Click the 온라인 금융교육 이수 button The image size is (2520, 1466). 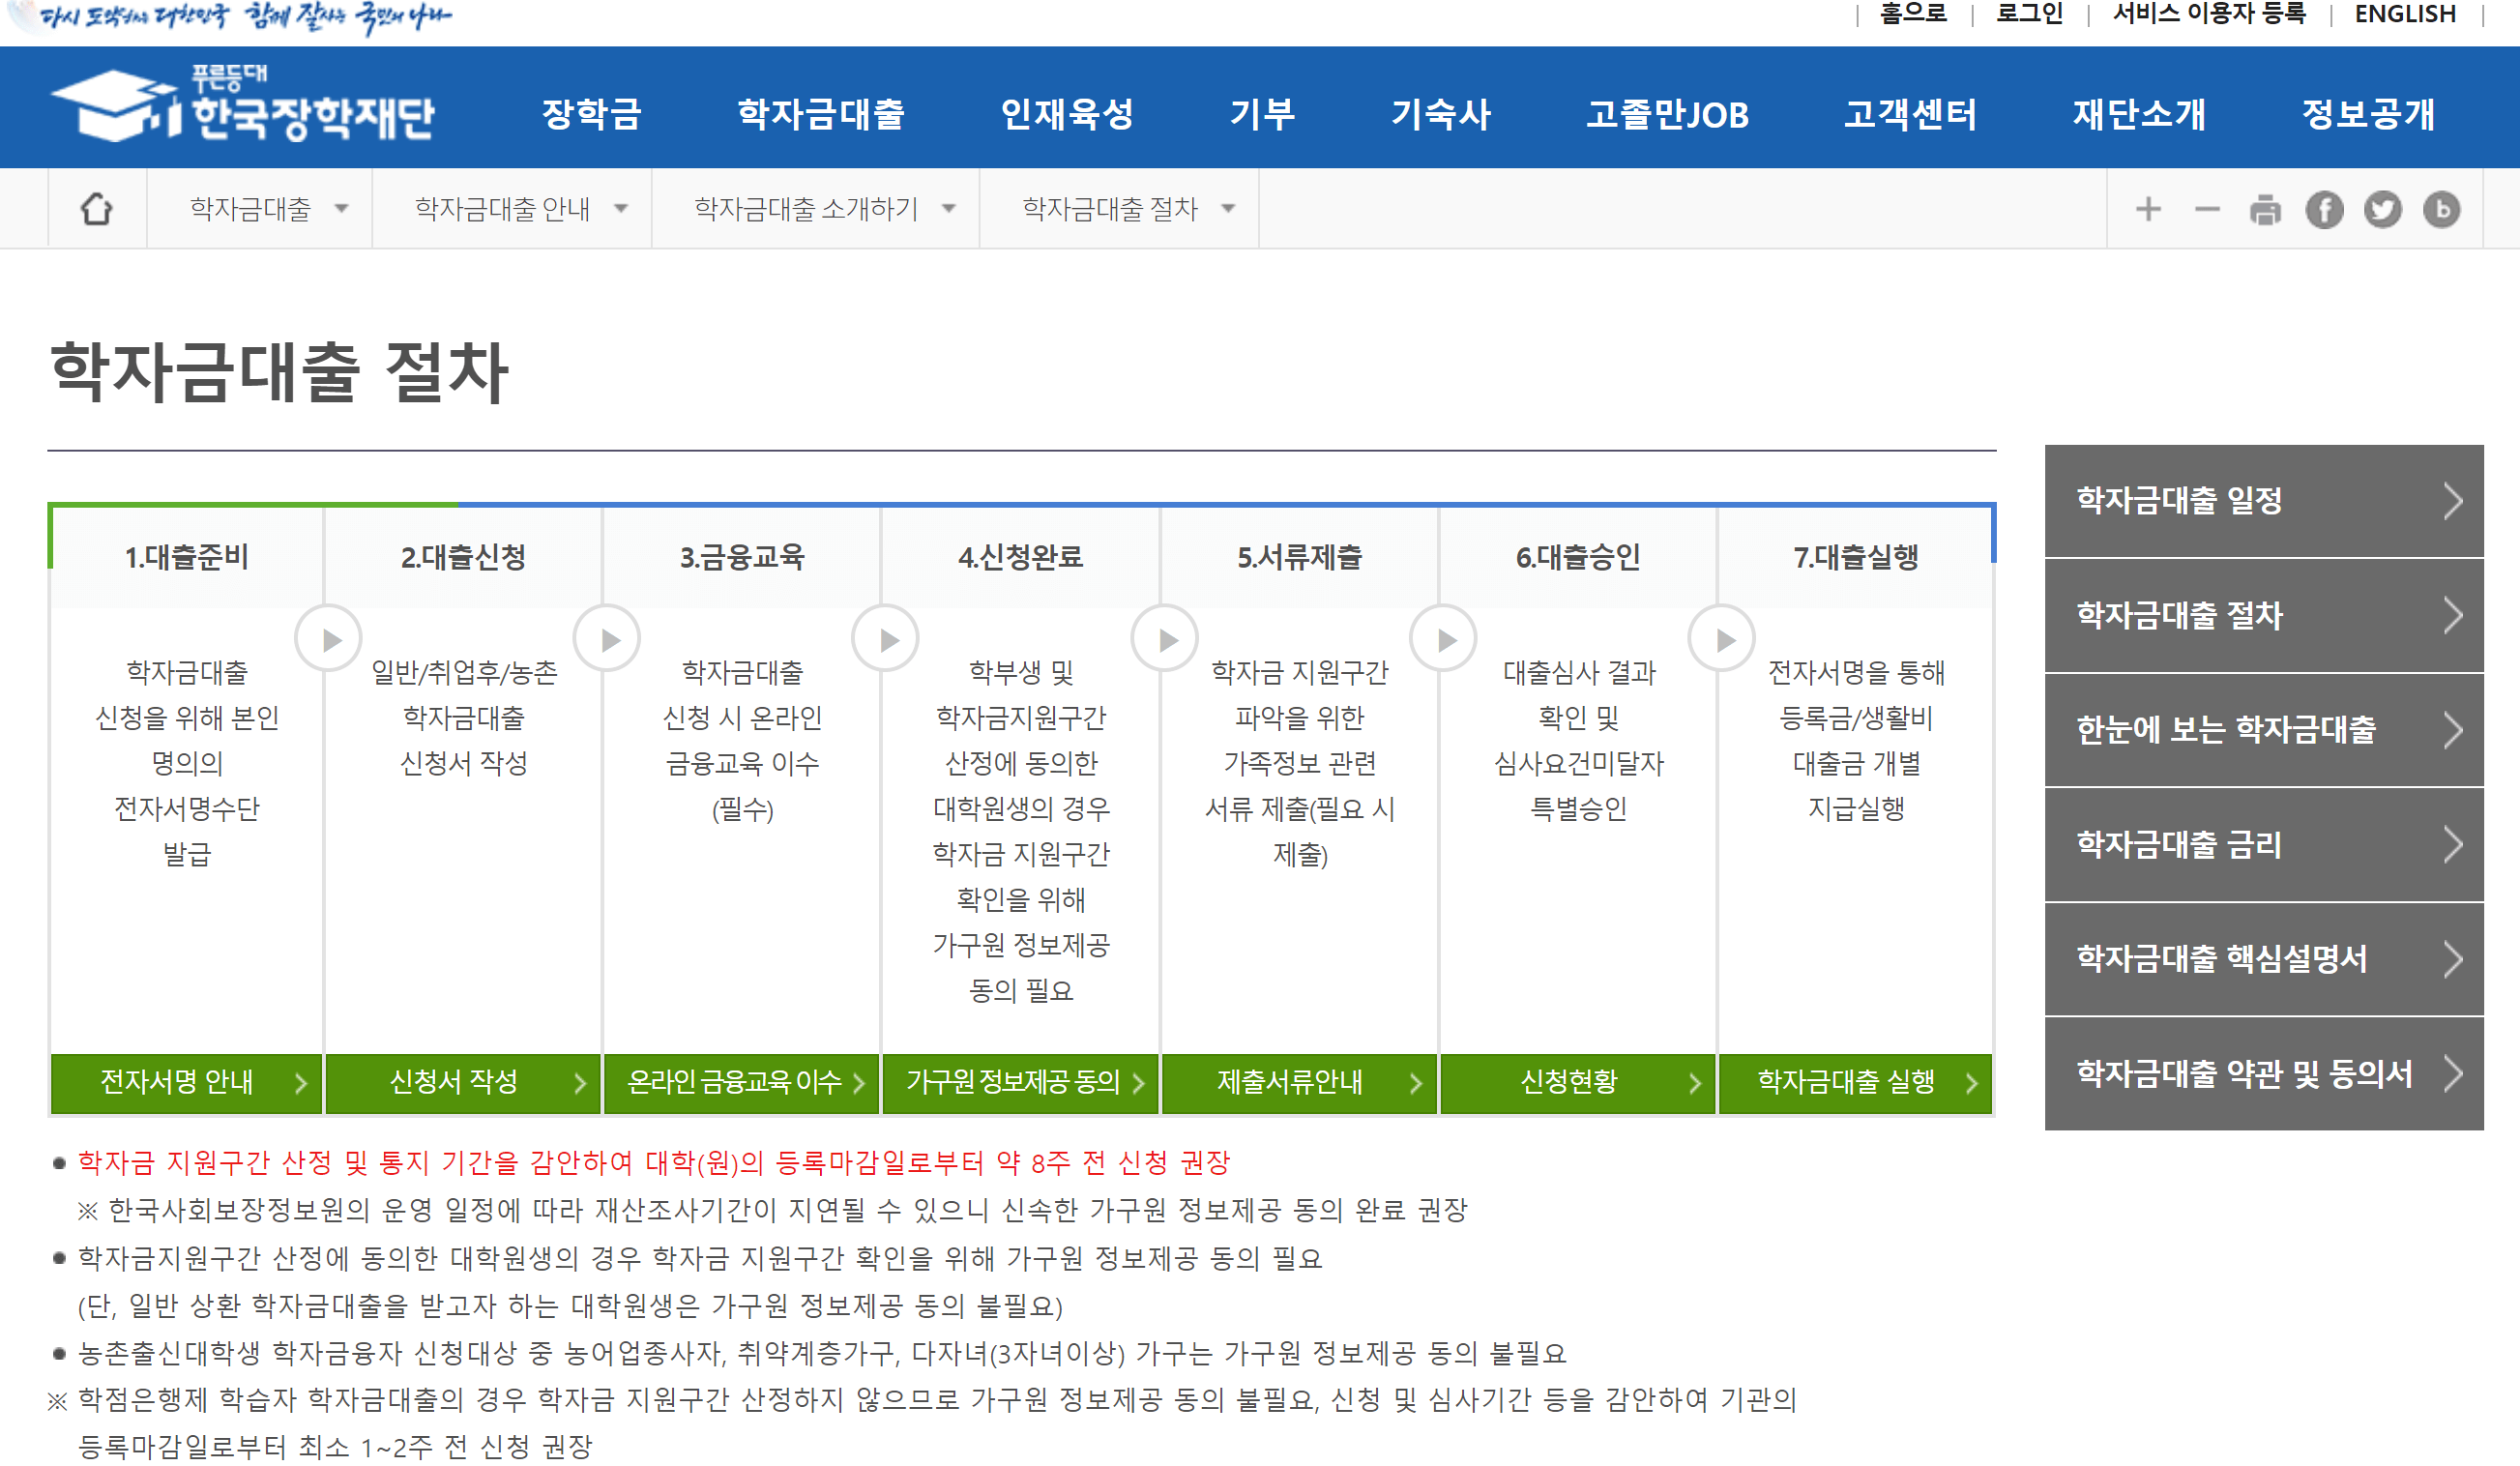click(x=740, y=1083)
